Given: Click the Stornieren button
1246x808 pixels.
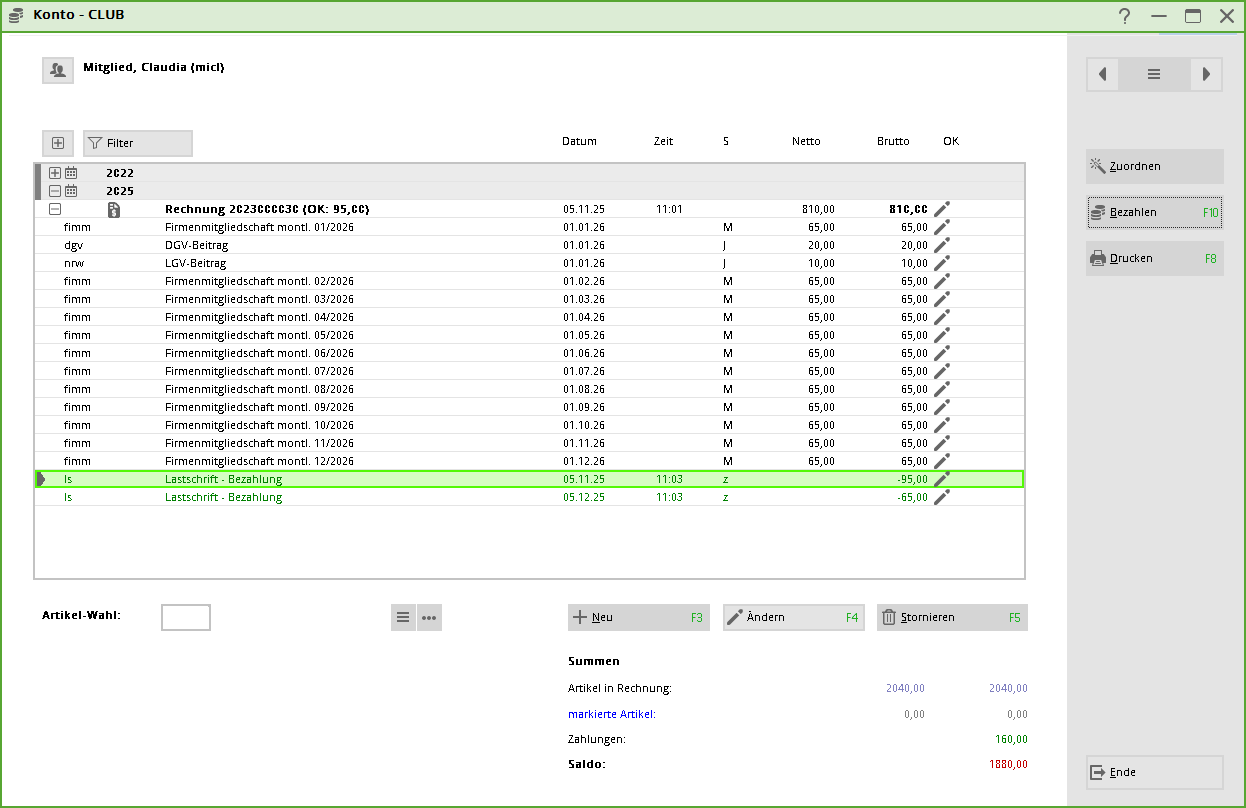Looking at the screenshot, I should click(x=951, y=618).
